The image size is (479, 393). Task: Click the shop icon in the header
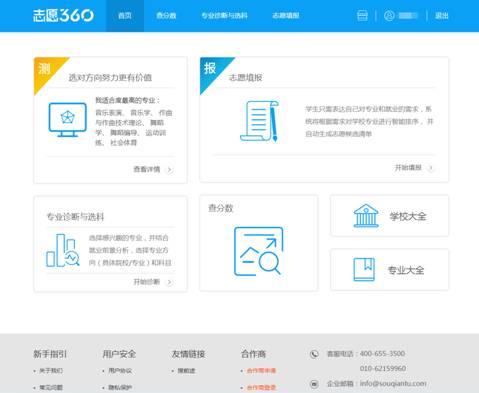coord(362,16)
